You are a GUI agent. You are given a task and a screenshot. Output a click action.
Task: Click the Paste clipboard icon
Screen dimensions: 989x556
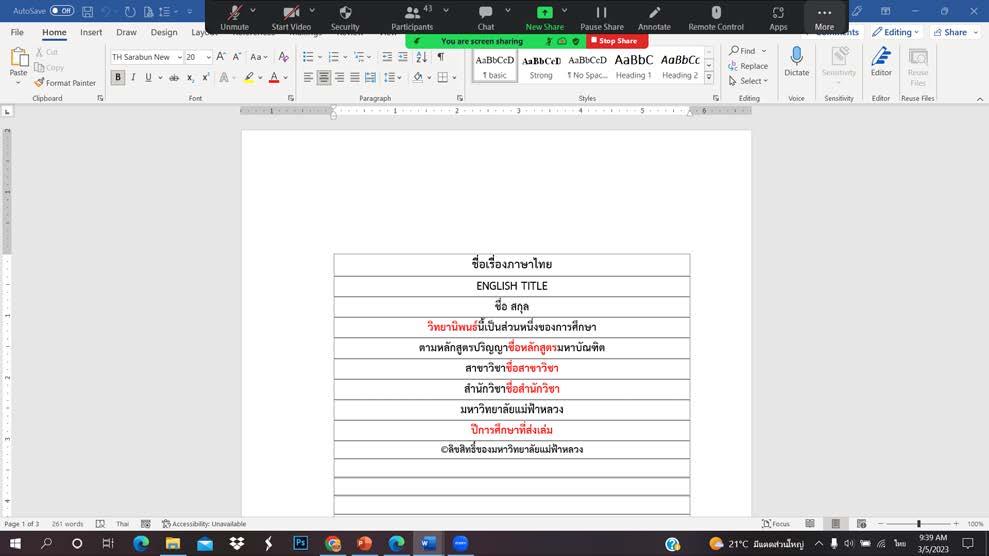pyautogui.click(x=19, y=58)
